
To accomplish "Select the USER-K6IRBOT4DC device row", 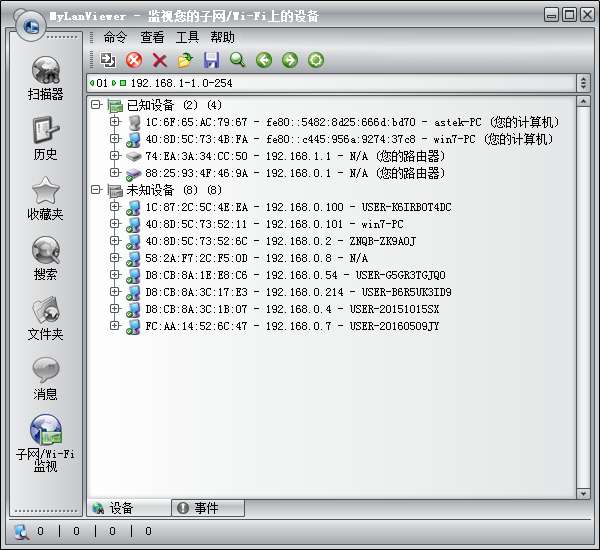I will click(298, 207).
